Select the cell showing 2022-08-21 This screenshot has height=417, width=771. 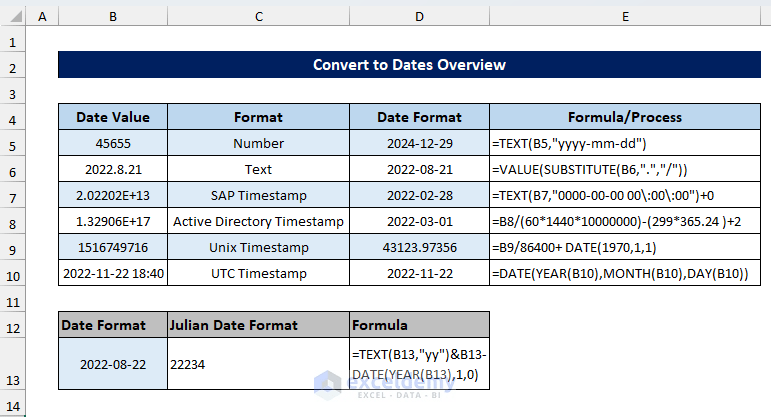tap(419, 169)
